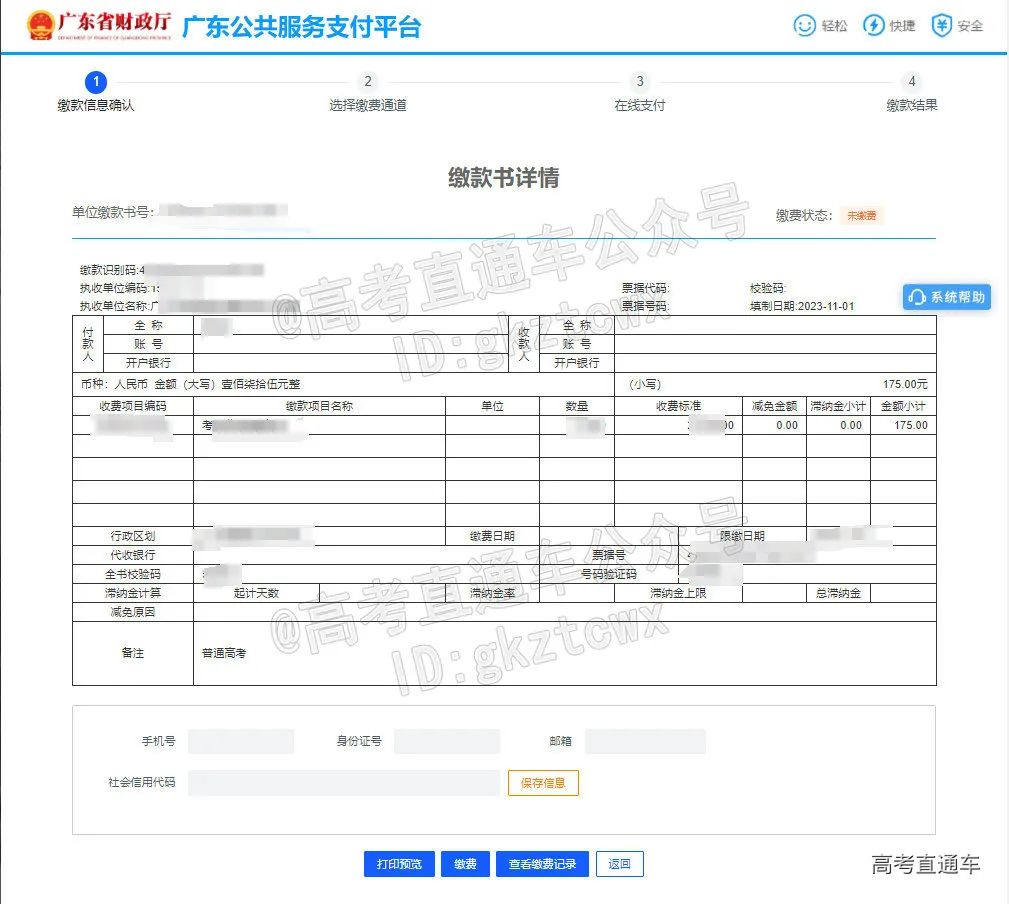Click the 返回 back button

pyautogui.click(x=619, y=864)
